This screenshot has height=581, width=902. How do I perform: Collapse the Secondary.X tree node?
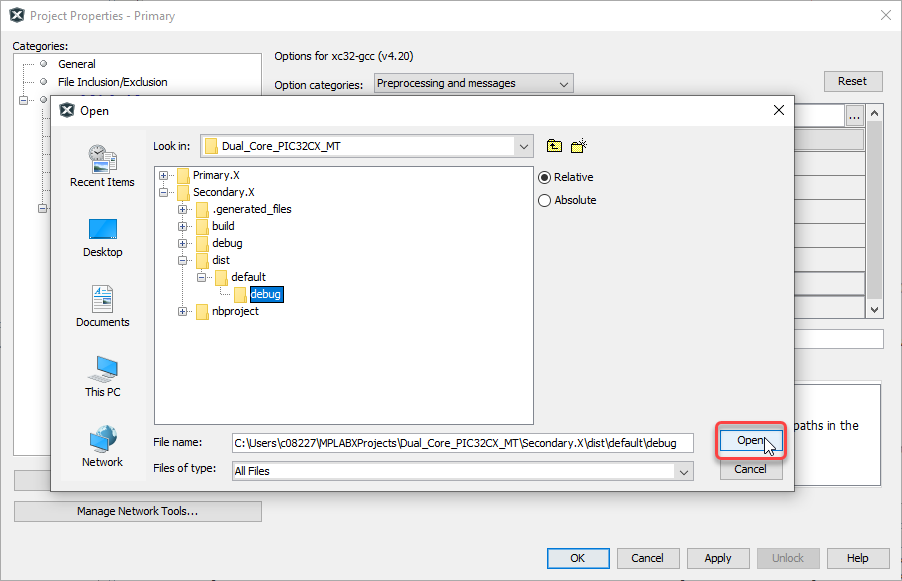164,192
